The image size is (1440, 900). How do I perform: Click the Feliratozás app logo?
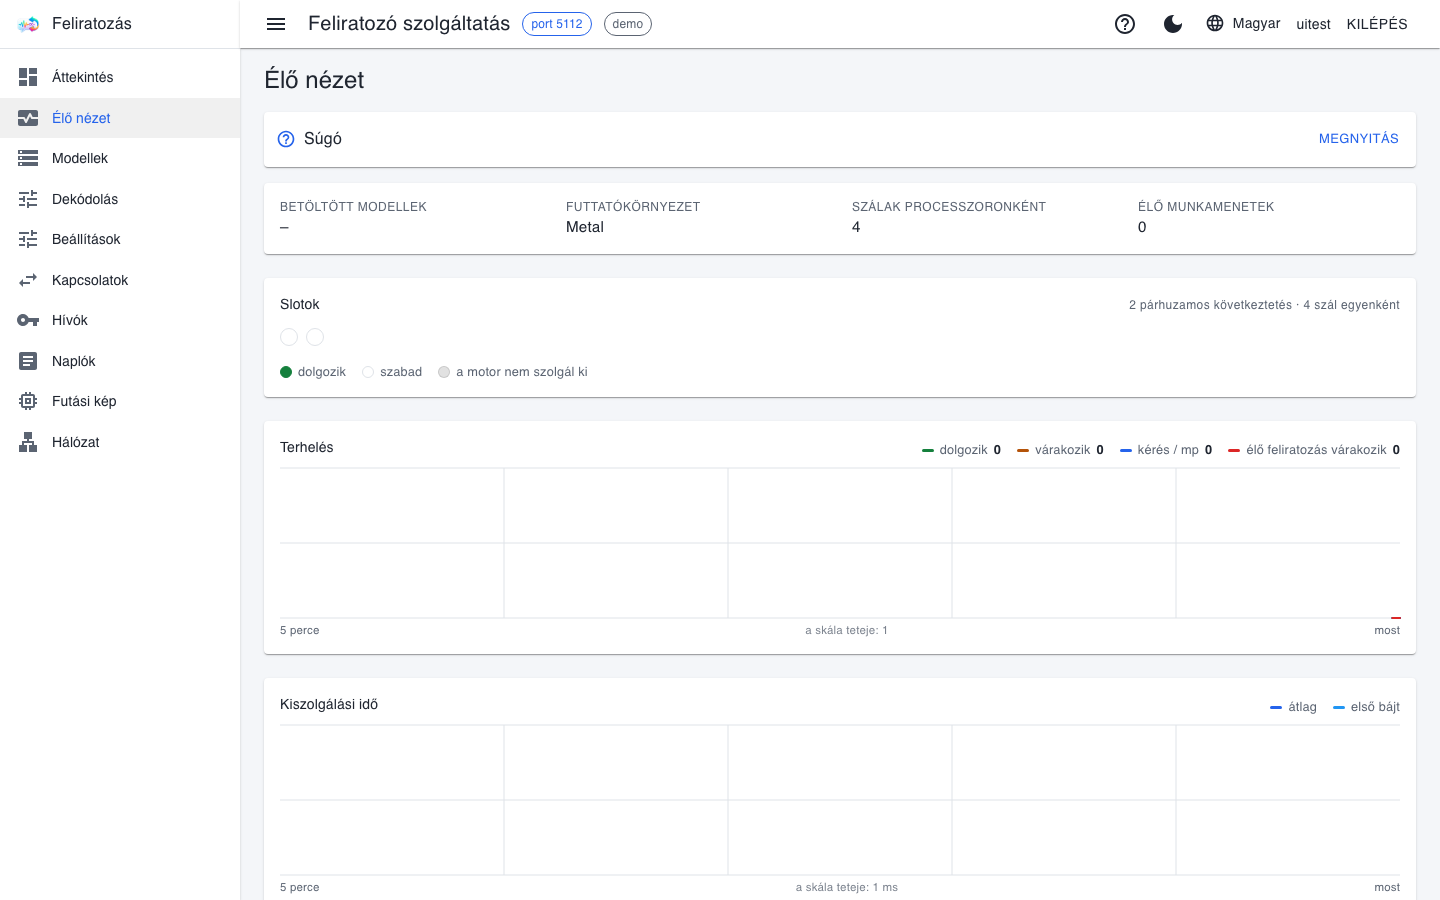(x=28, y=24)
